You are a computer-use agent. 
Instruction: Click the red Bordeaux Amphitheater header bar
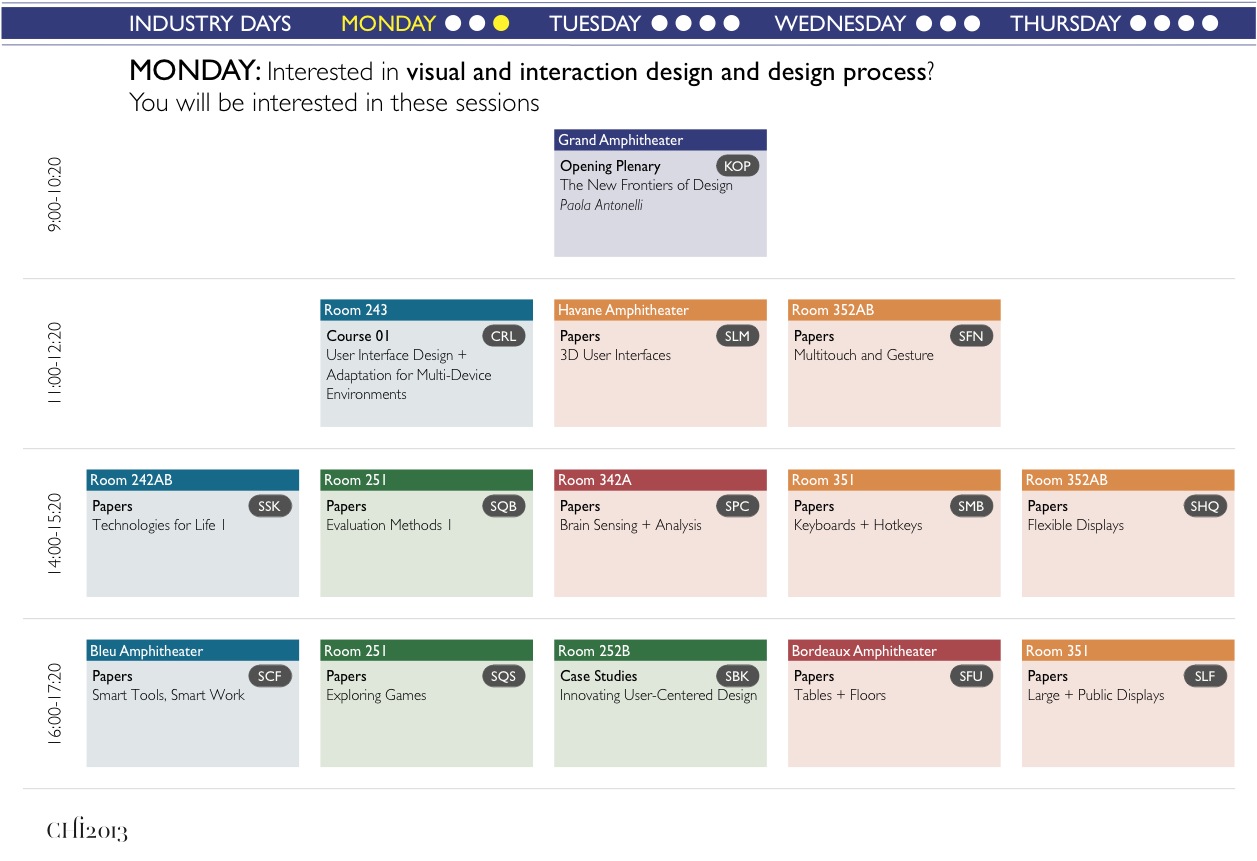tap(894, 650)
